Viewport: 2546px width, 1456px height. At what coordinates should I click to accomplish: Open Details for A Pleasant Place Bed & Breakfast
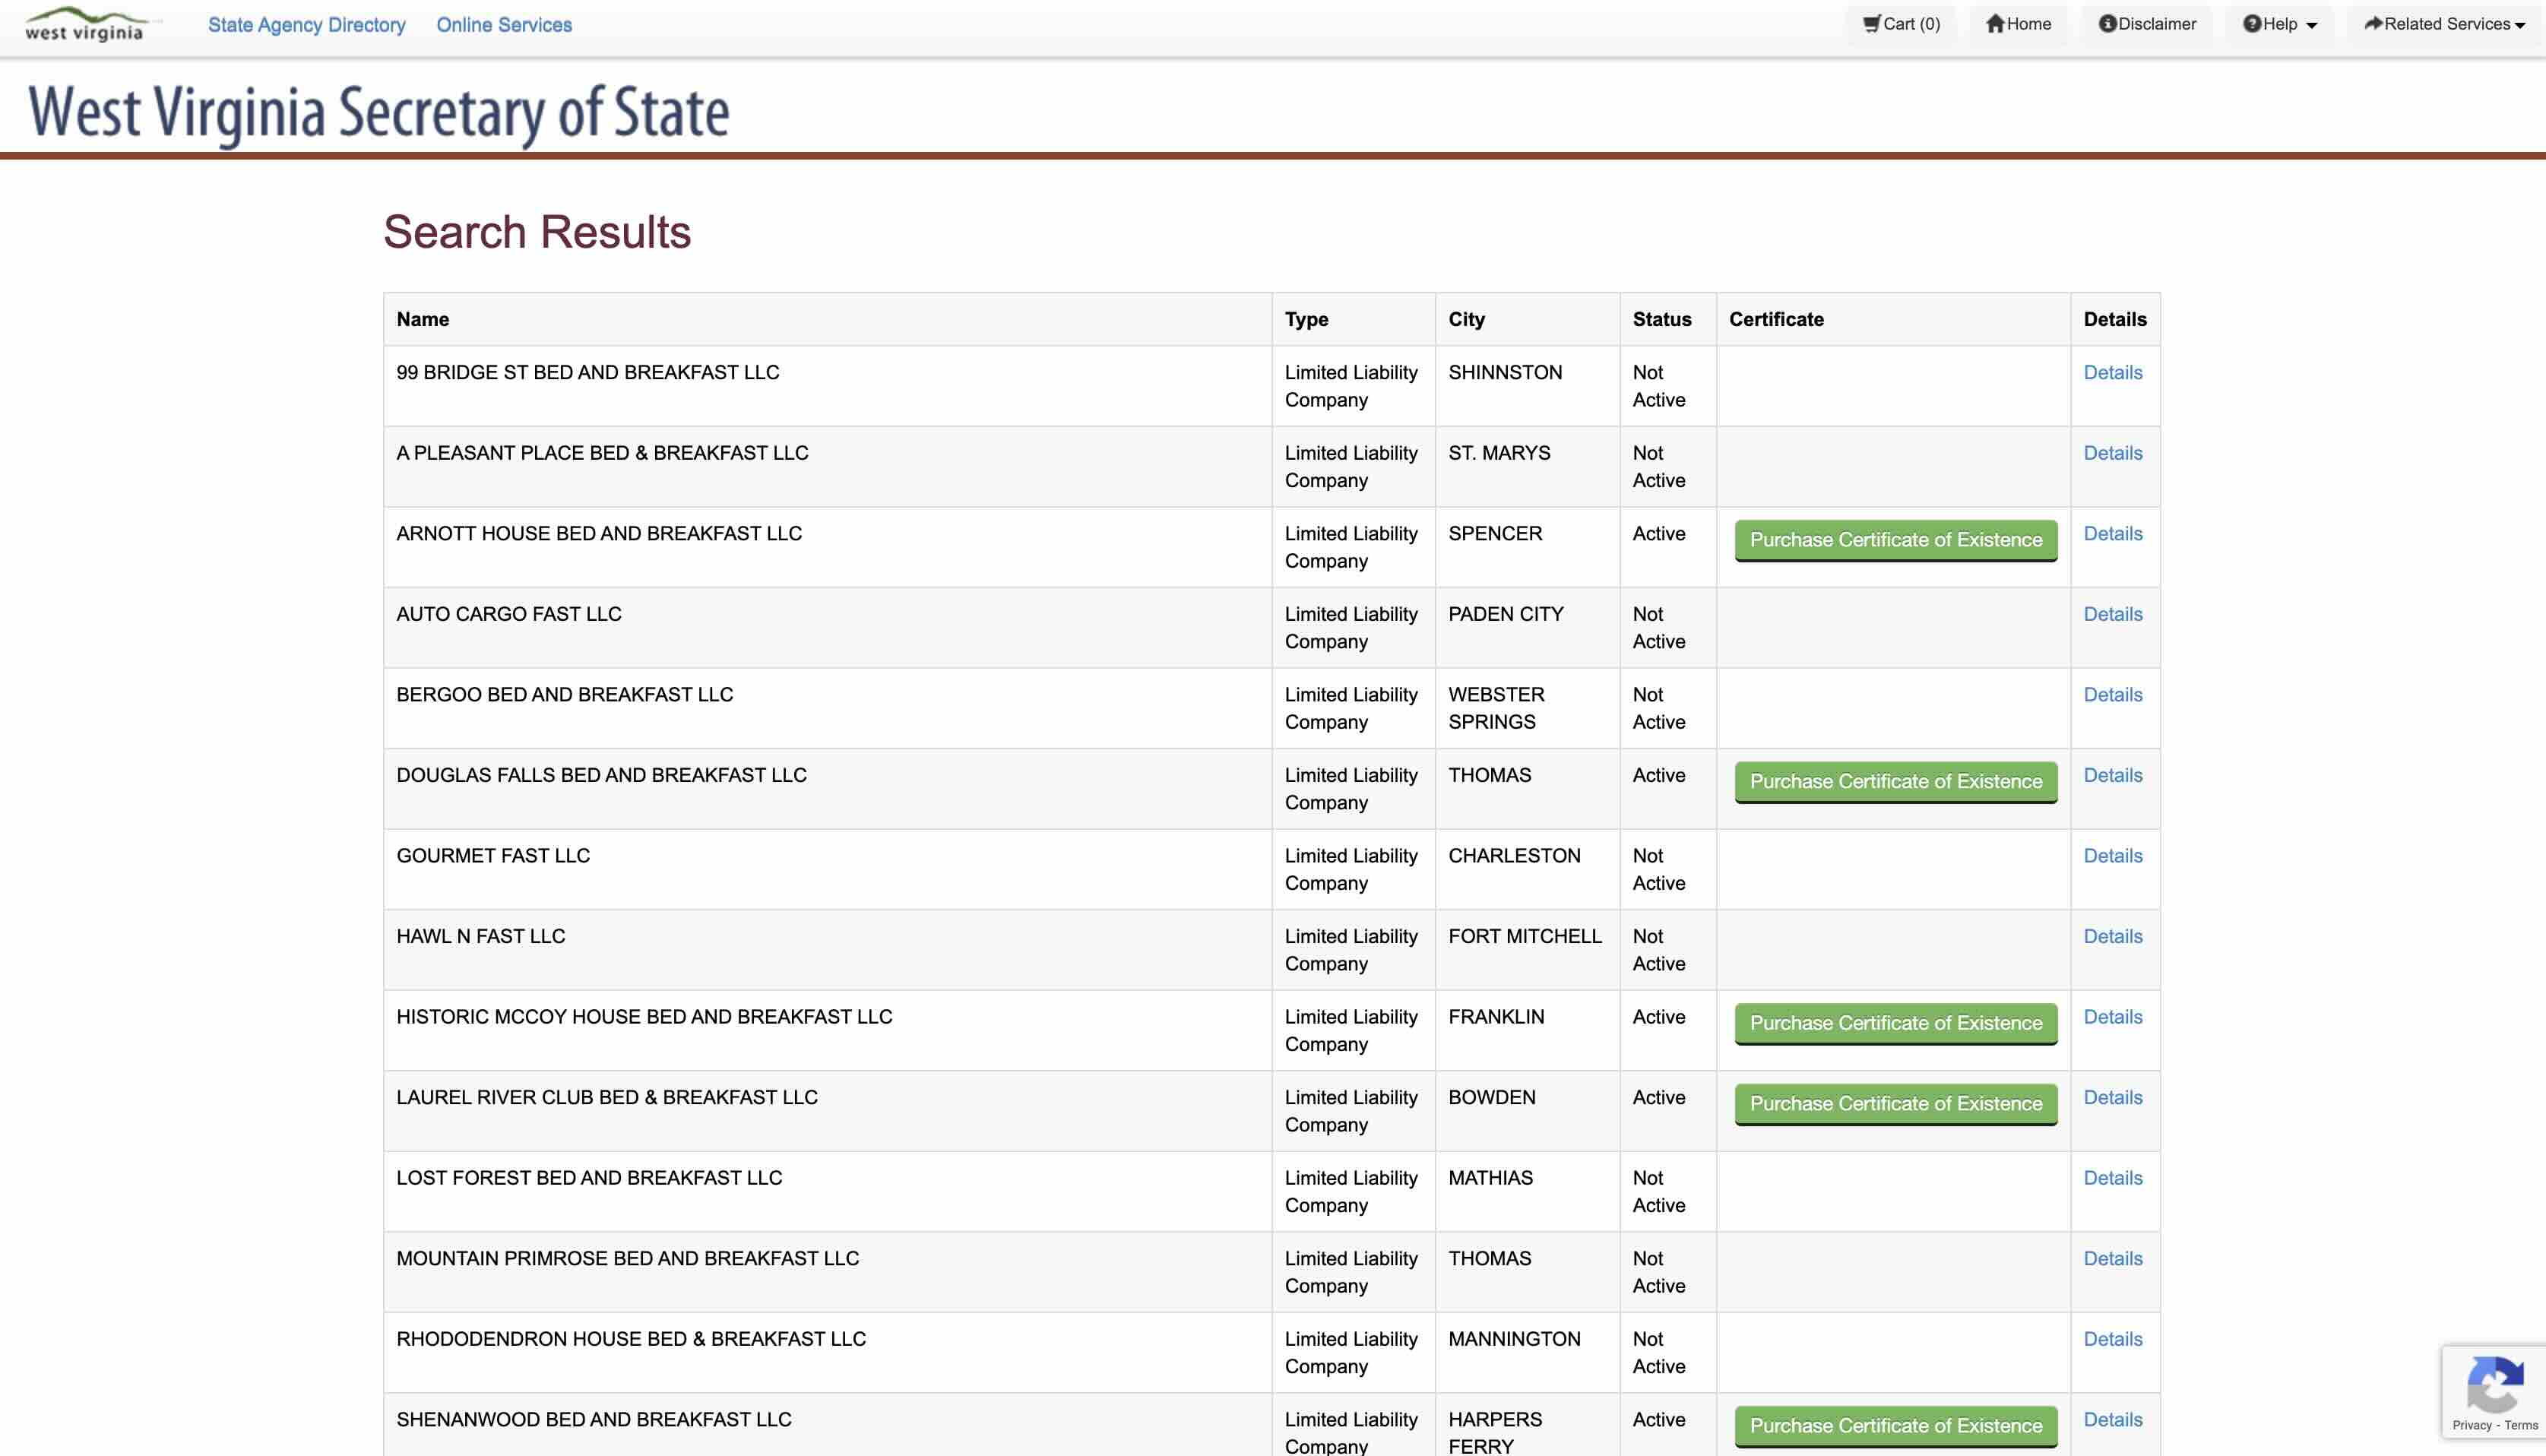tap(2112, 454)
